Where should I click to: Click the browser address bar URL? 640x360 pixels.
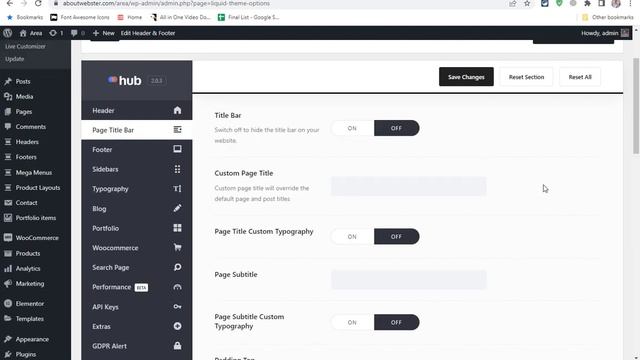[x=166, y=3]
